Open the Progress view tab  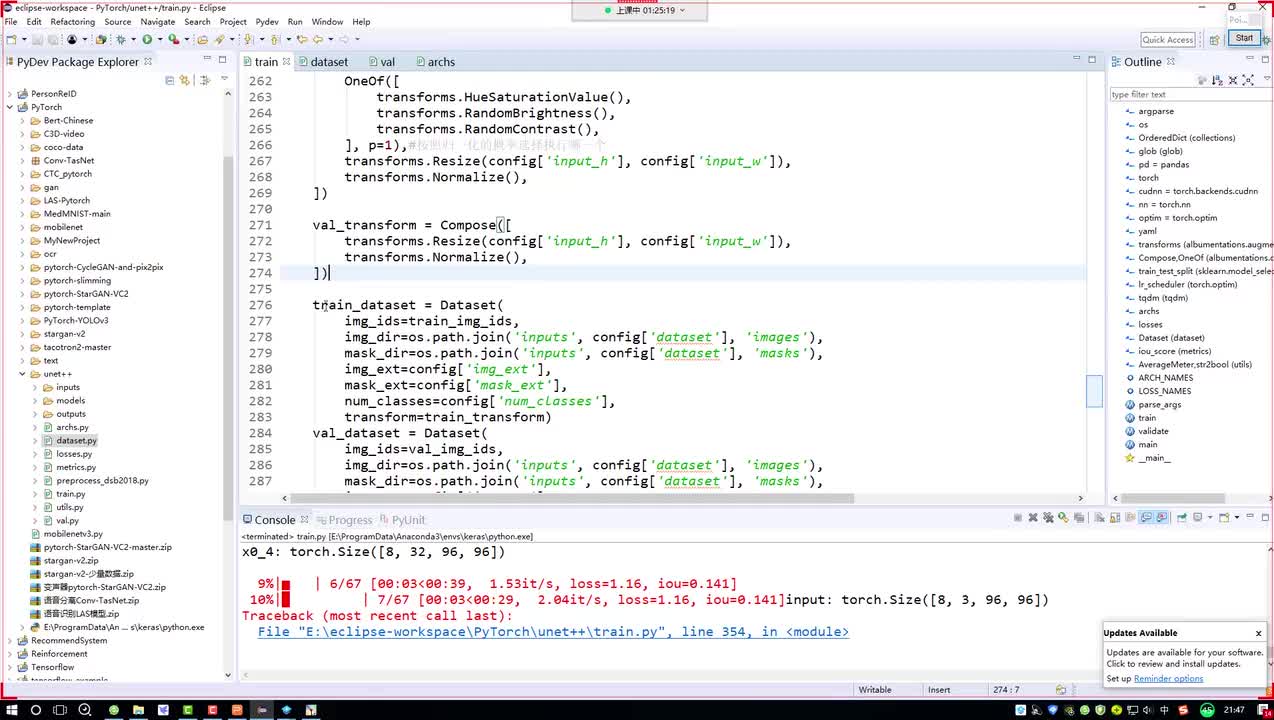[x=349, y=520]
